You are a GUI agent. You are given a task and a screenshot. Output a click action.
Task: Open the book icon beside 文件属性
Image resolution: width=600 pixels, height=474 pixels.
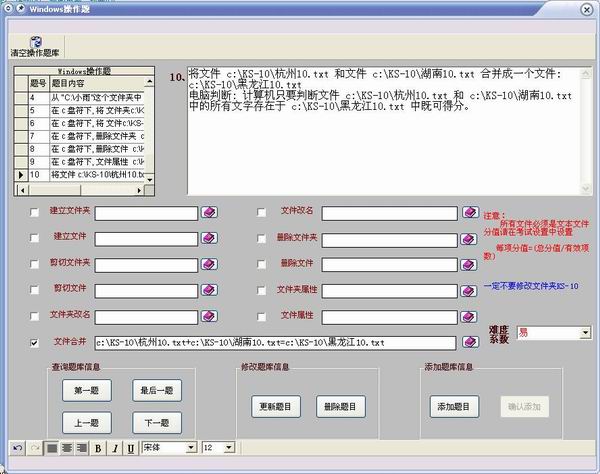click(468, 317)
